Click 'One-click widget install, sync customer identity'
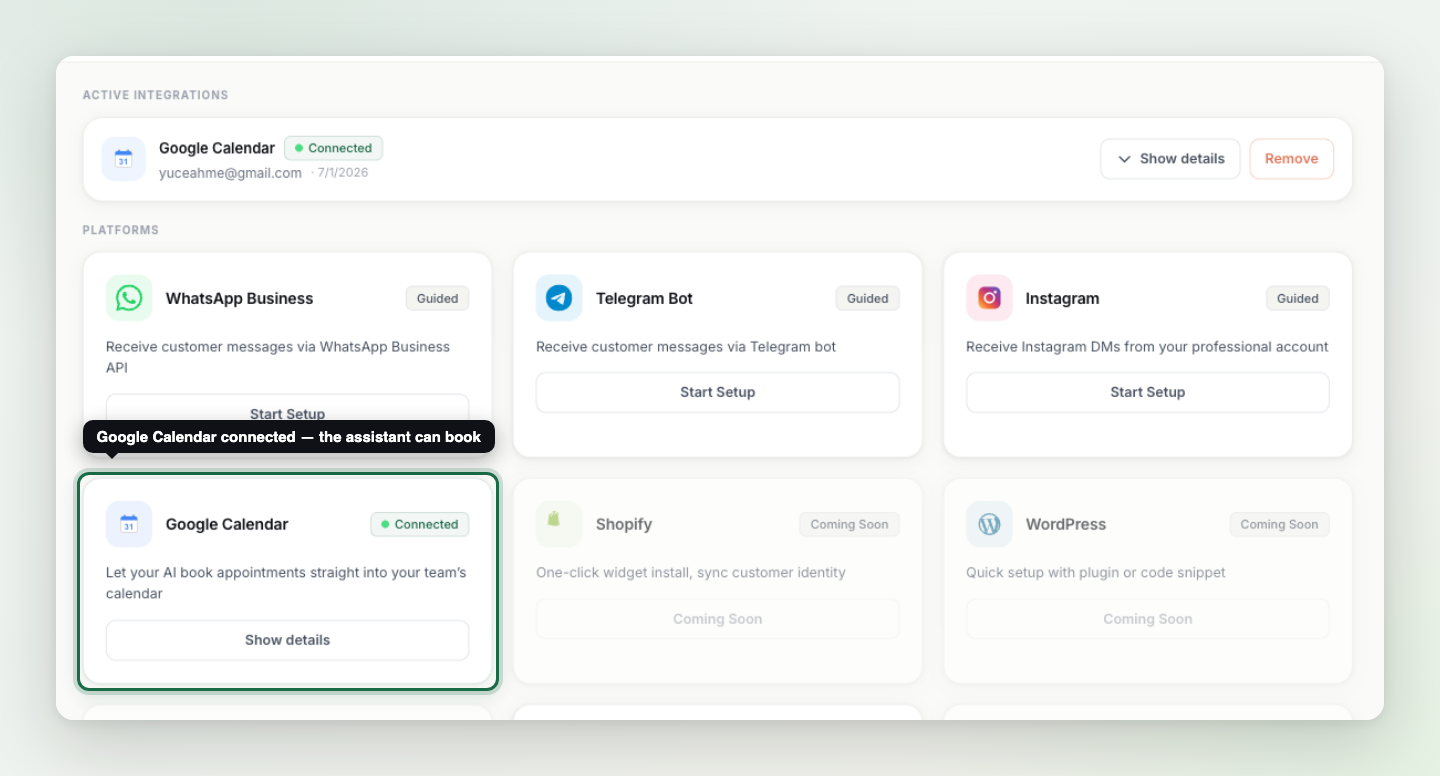This screenshot has width=1440, height=776. coord(691,573)
